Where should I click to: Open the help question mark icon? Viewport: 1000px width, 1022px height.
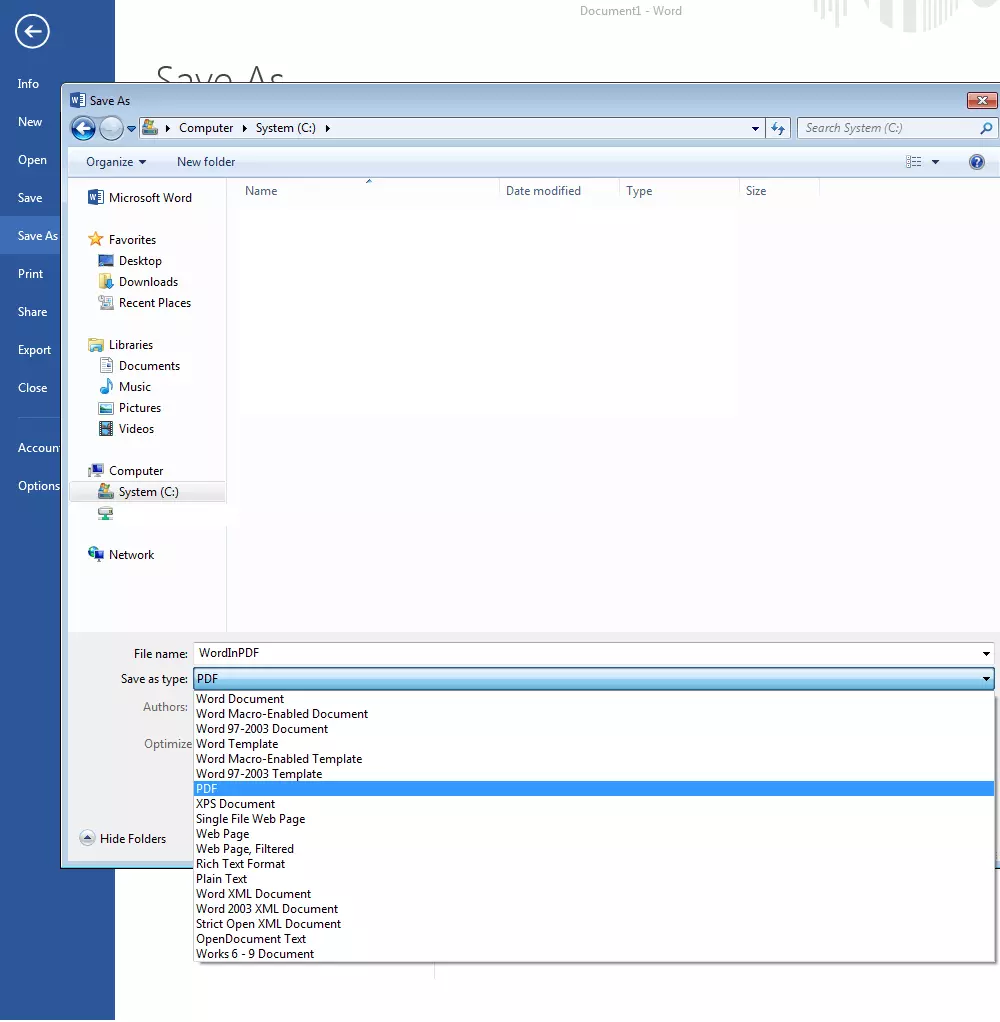pyautogui.click(x=977, y=162)
